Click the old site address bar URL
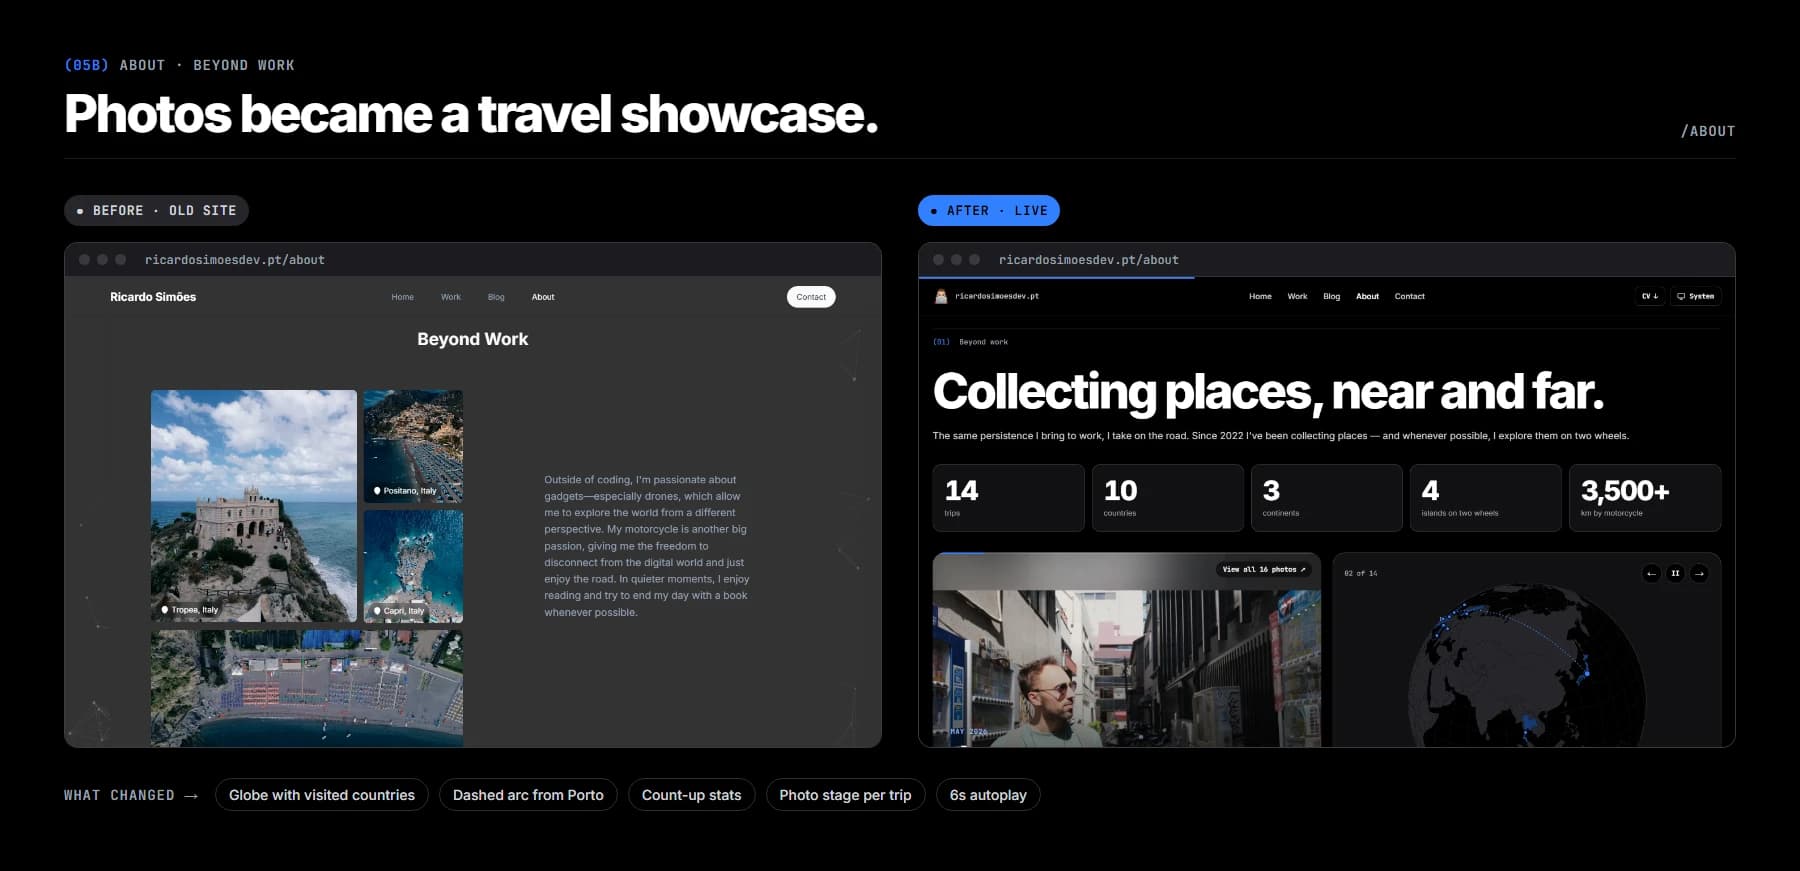The height and width of the screenshot is (871, 1800). (x=235, y=260)
